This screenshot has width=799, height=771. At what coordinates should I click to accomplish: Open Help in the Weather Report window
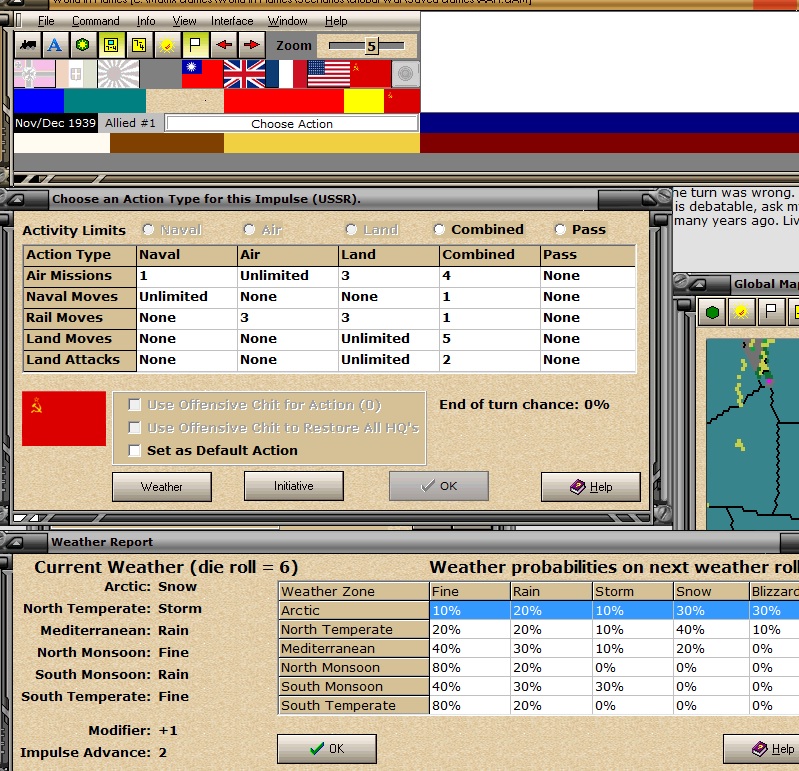point(761,749)
